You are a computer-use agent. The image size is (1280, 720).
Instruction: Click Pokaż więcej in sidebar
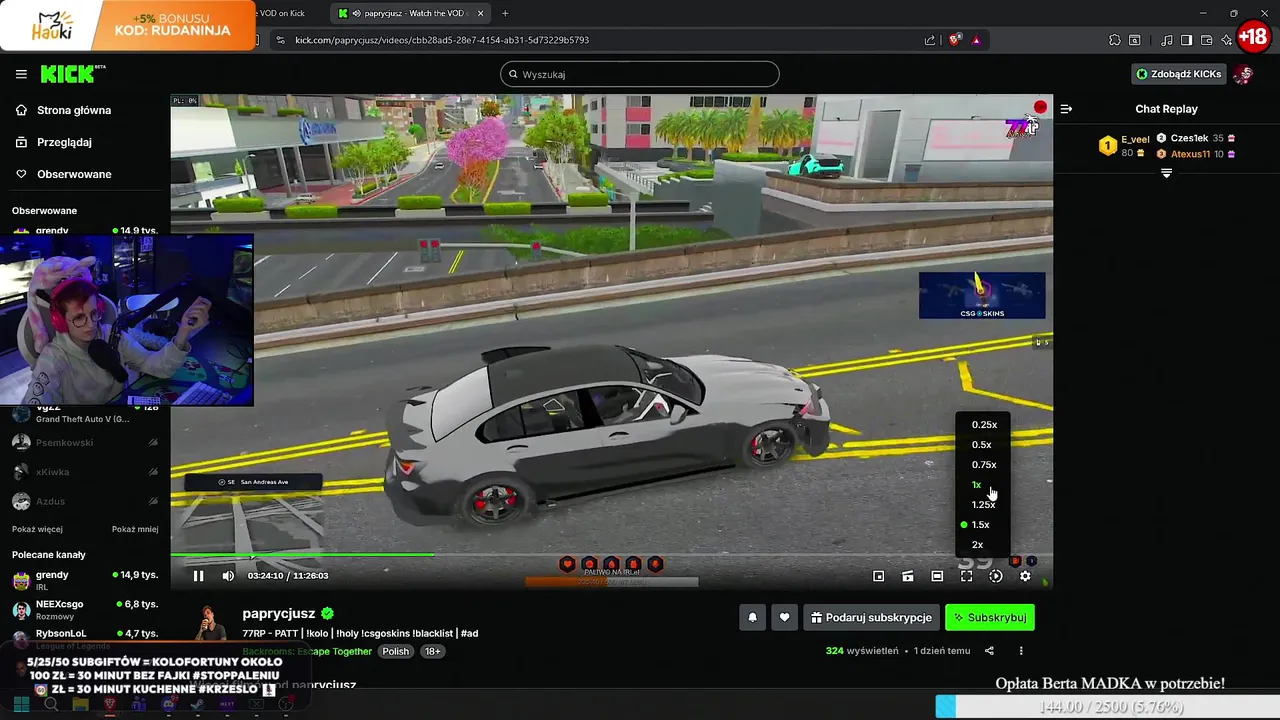37,529
